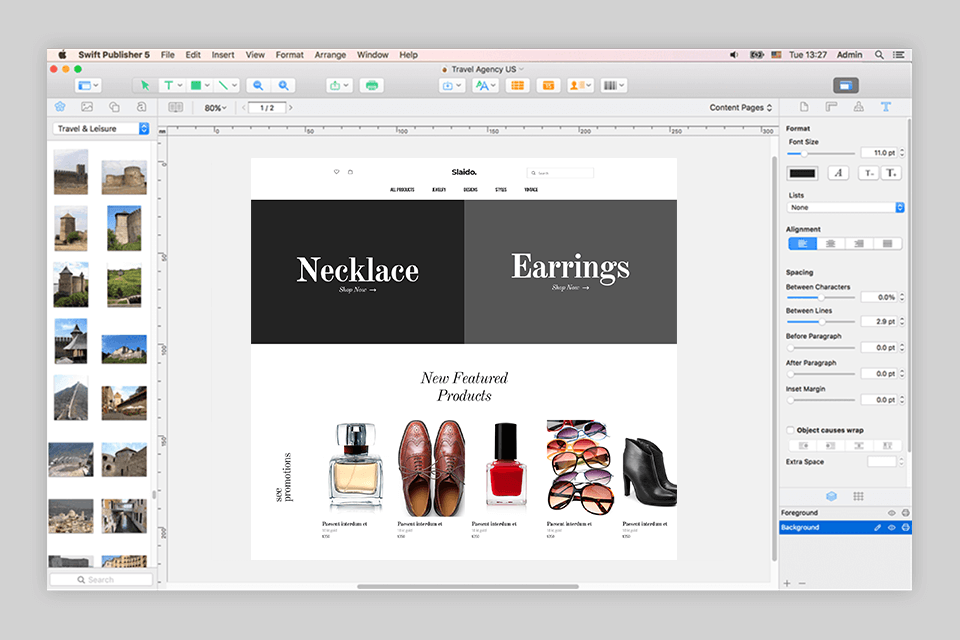Select the Foreground layer row

(x=845, y=513)
